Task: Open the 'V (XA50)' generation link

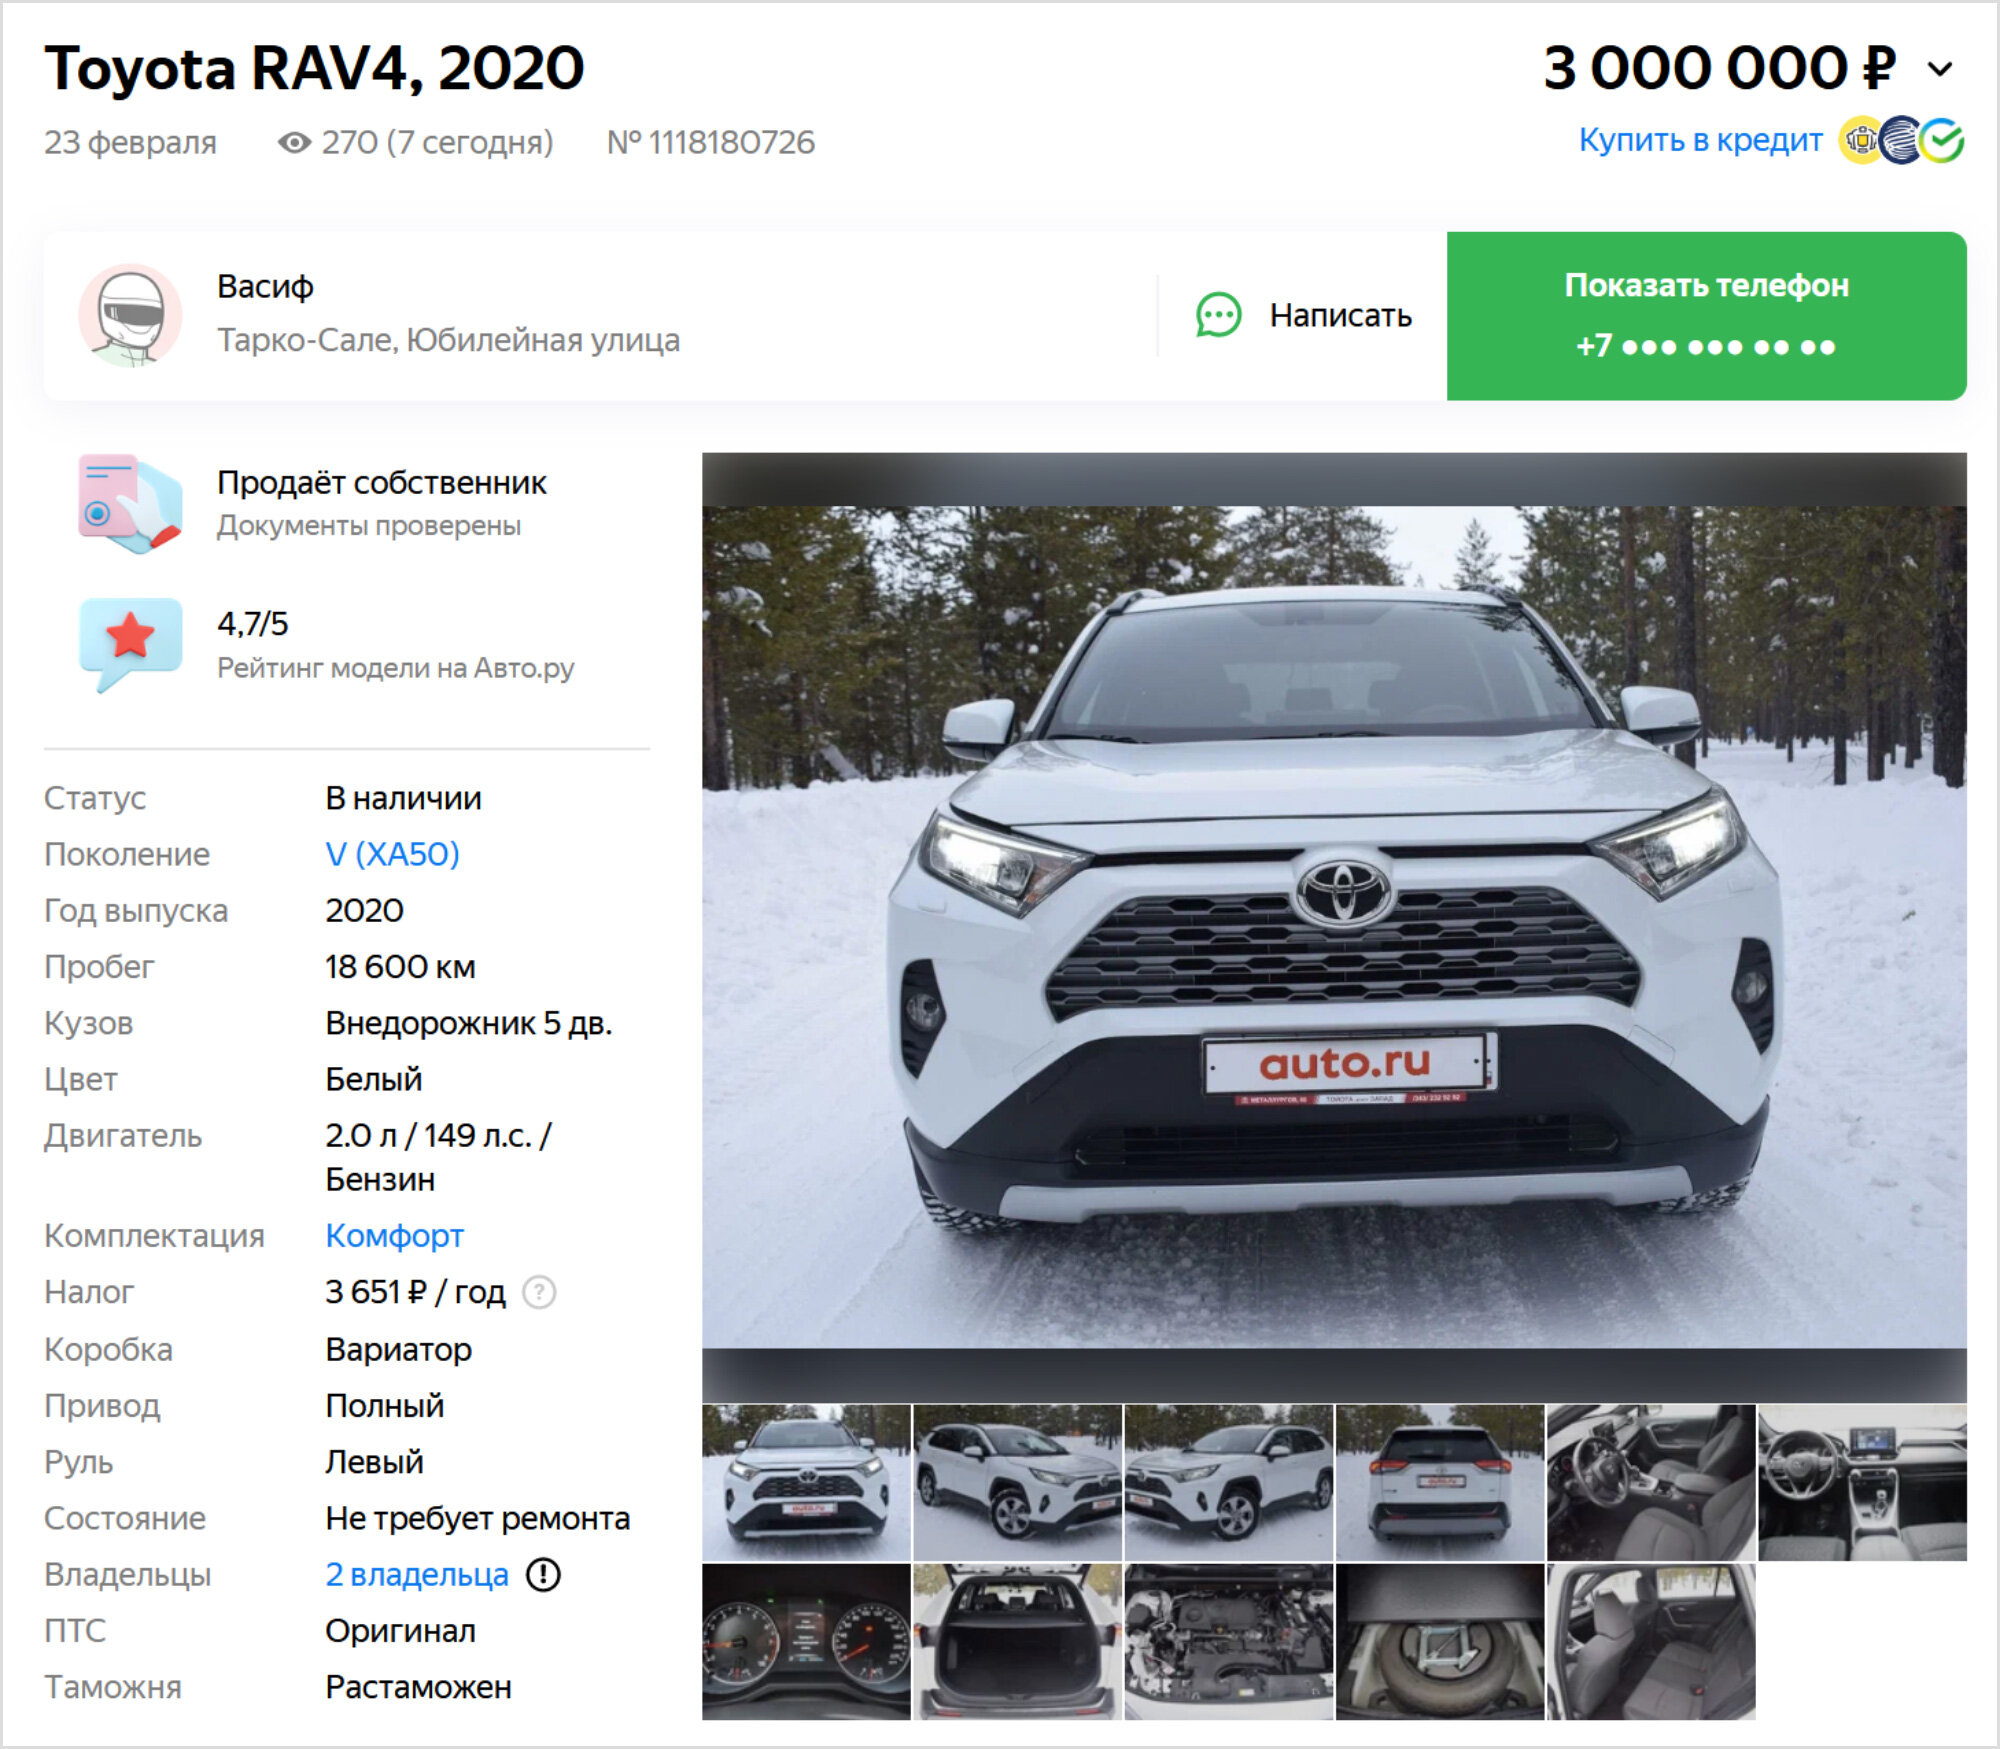Action: (392, 854)
